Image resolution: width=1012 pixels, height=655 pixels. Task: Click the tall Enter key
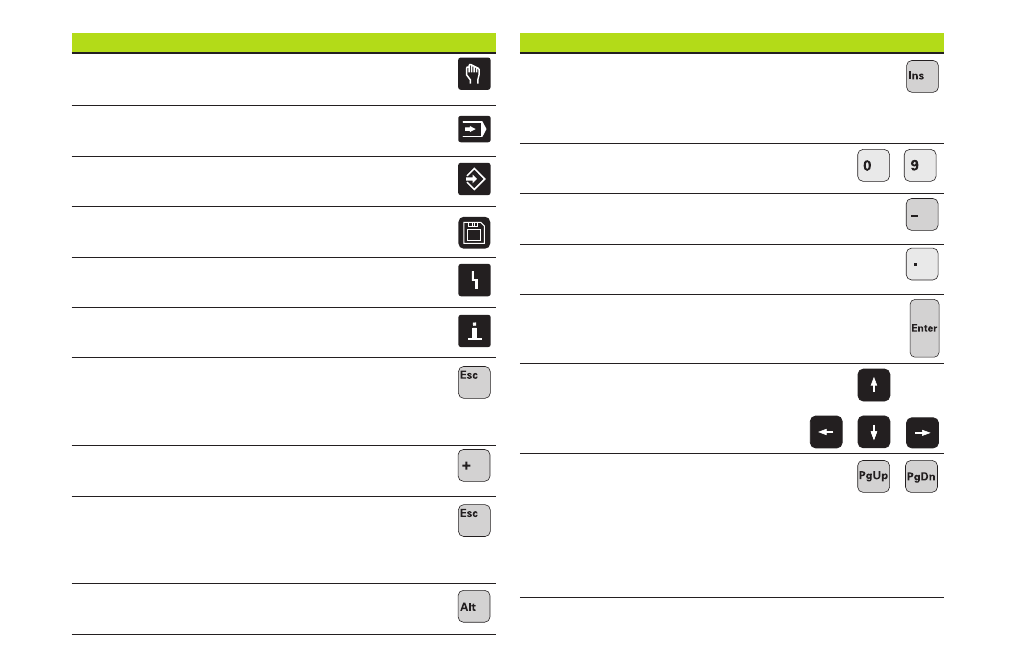(924, 328)
